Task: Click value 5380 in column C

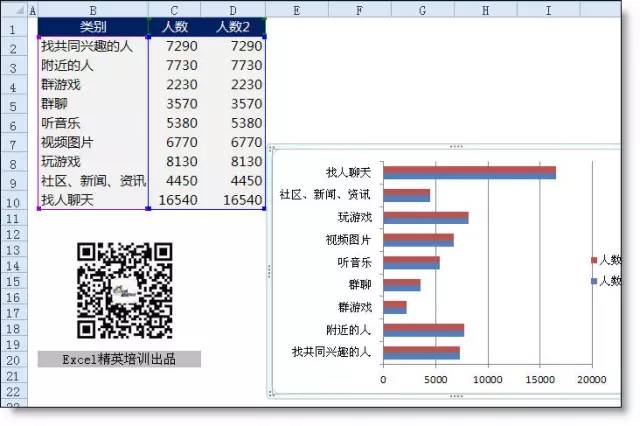Action: click(175, 123)
